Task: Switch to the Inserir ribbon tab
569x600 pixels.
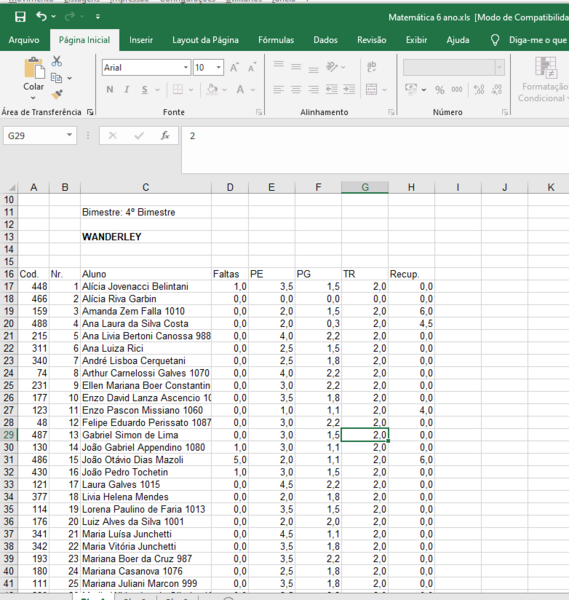Action: (141, 40)
